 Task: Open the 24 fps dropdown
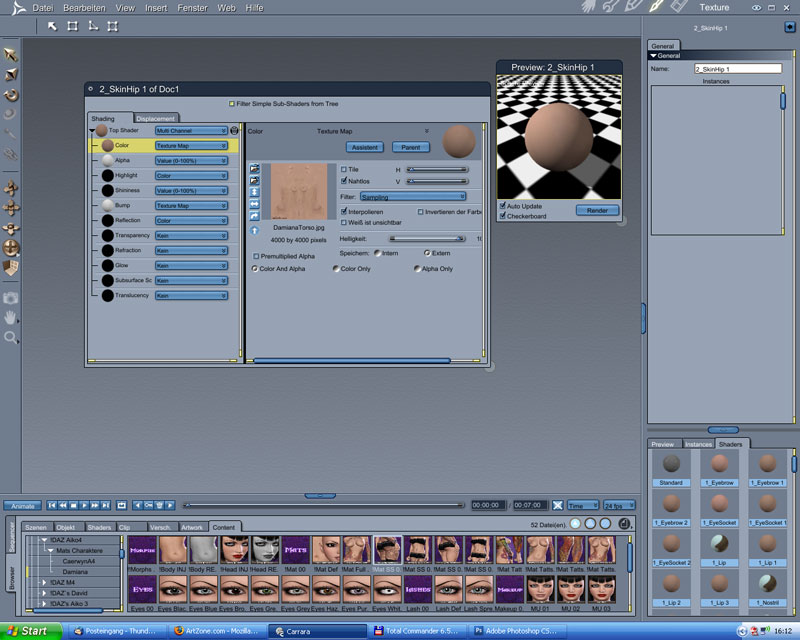click(x=619, y=505)
